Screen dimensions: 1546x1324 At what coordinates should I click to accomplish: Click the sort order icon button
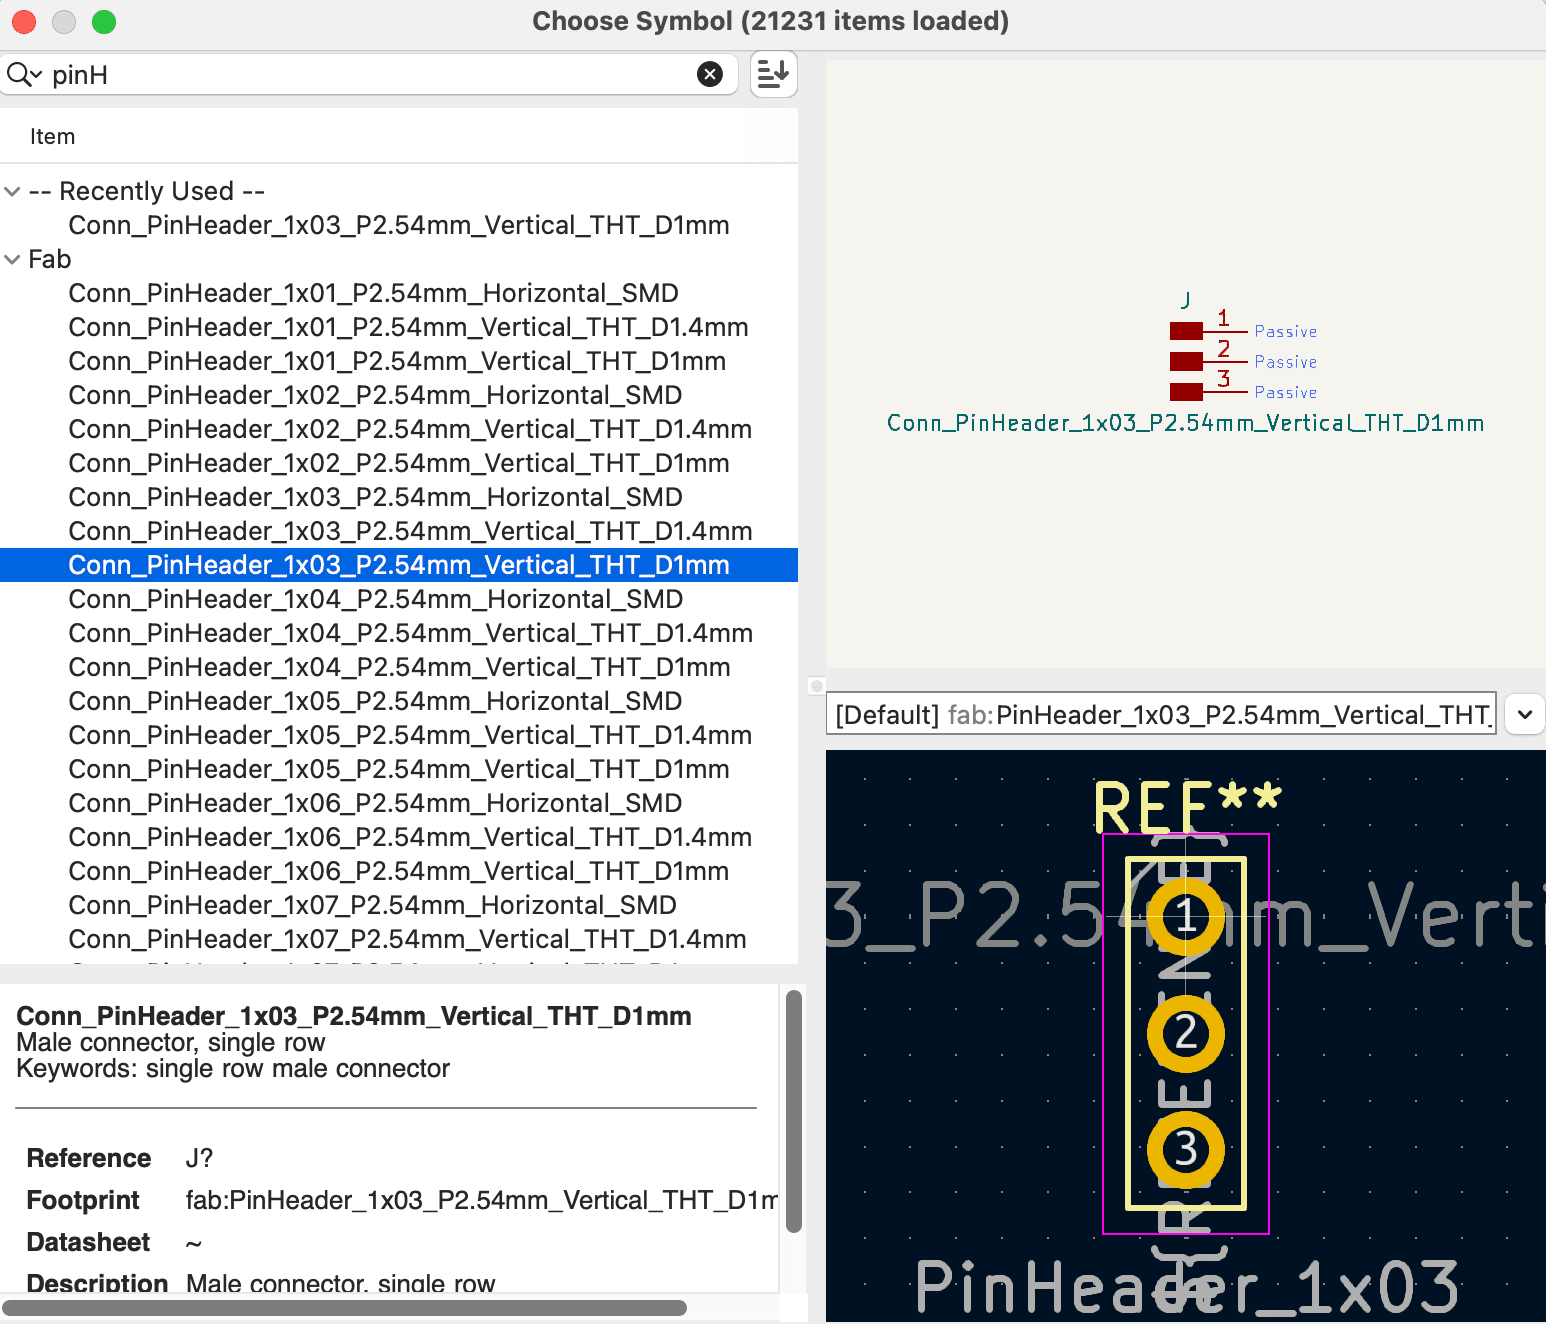[773, 74]
